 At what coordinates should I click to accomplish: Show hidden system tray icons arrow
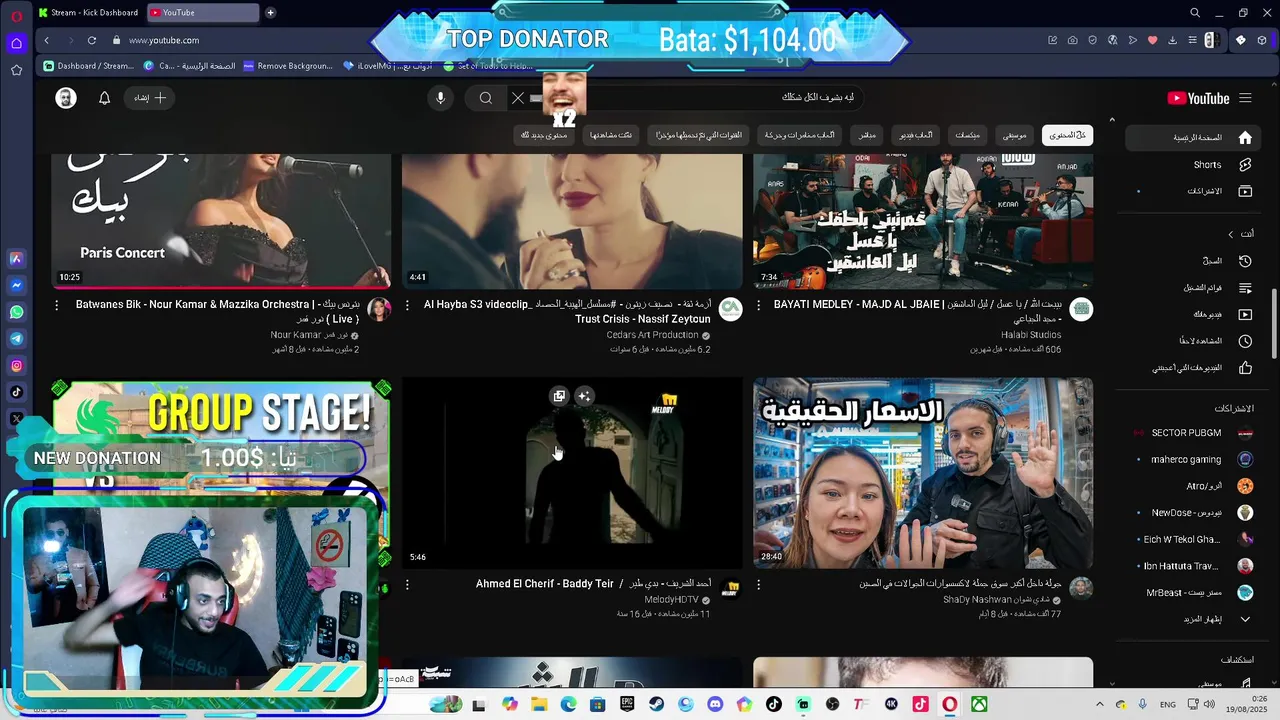[1100, 705]
